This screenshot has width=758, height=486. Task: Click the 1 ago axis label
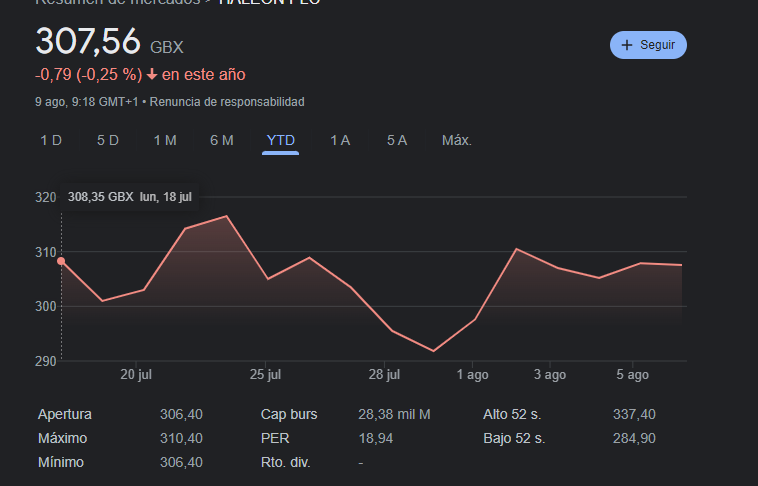click(x=472, y=374)
